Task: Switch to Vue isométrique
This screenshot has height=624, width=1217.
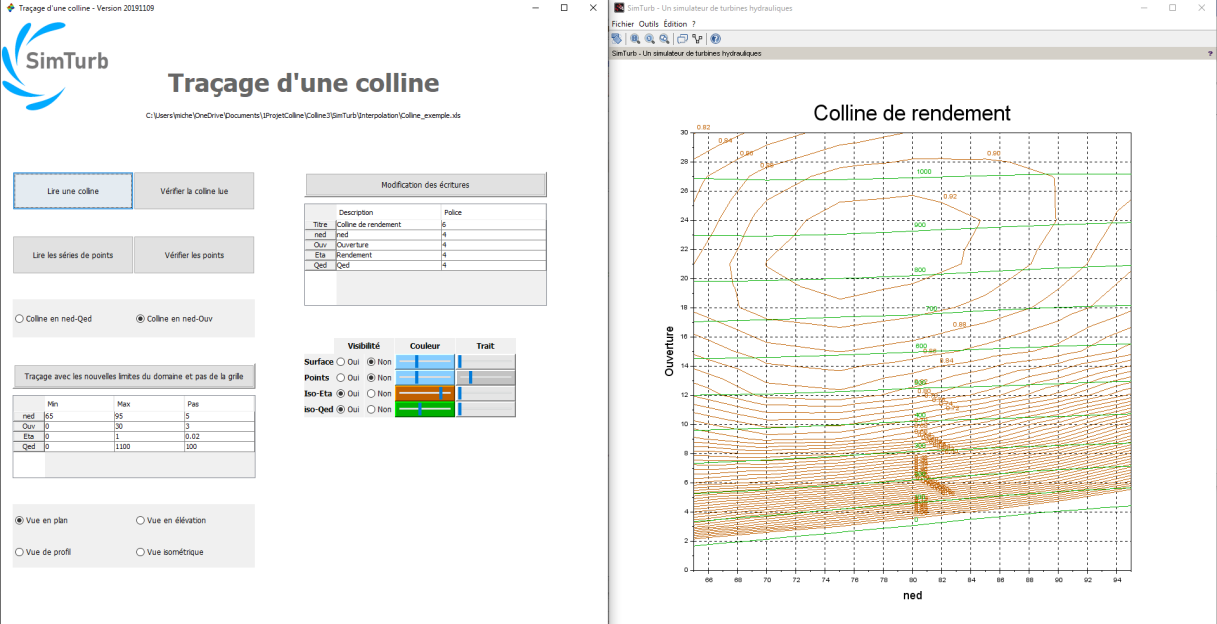Action: [140, 552]
